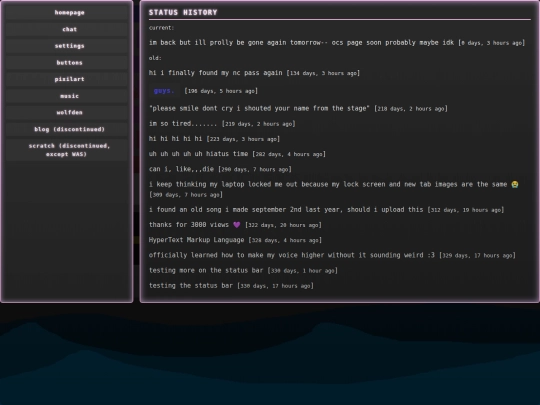Click status 'im so tired.......'
Screen dimensions: 540x405
[x=183, y=123]
